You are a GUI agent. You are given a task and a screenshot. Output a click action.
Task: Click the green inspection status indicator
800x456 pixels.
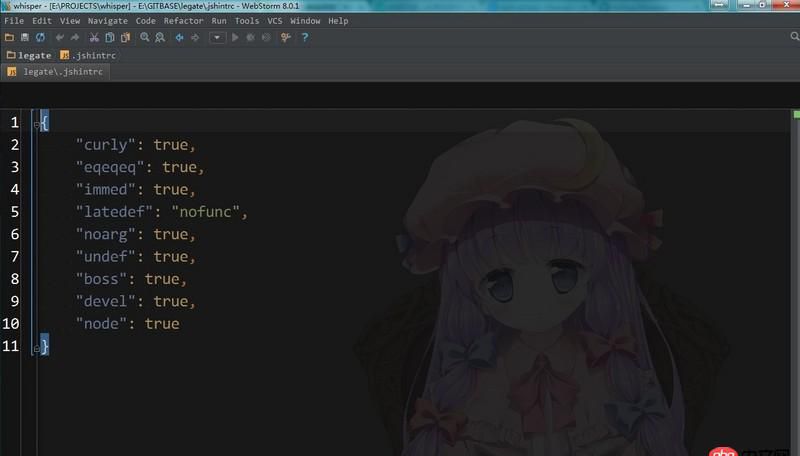(796, 115)
